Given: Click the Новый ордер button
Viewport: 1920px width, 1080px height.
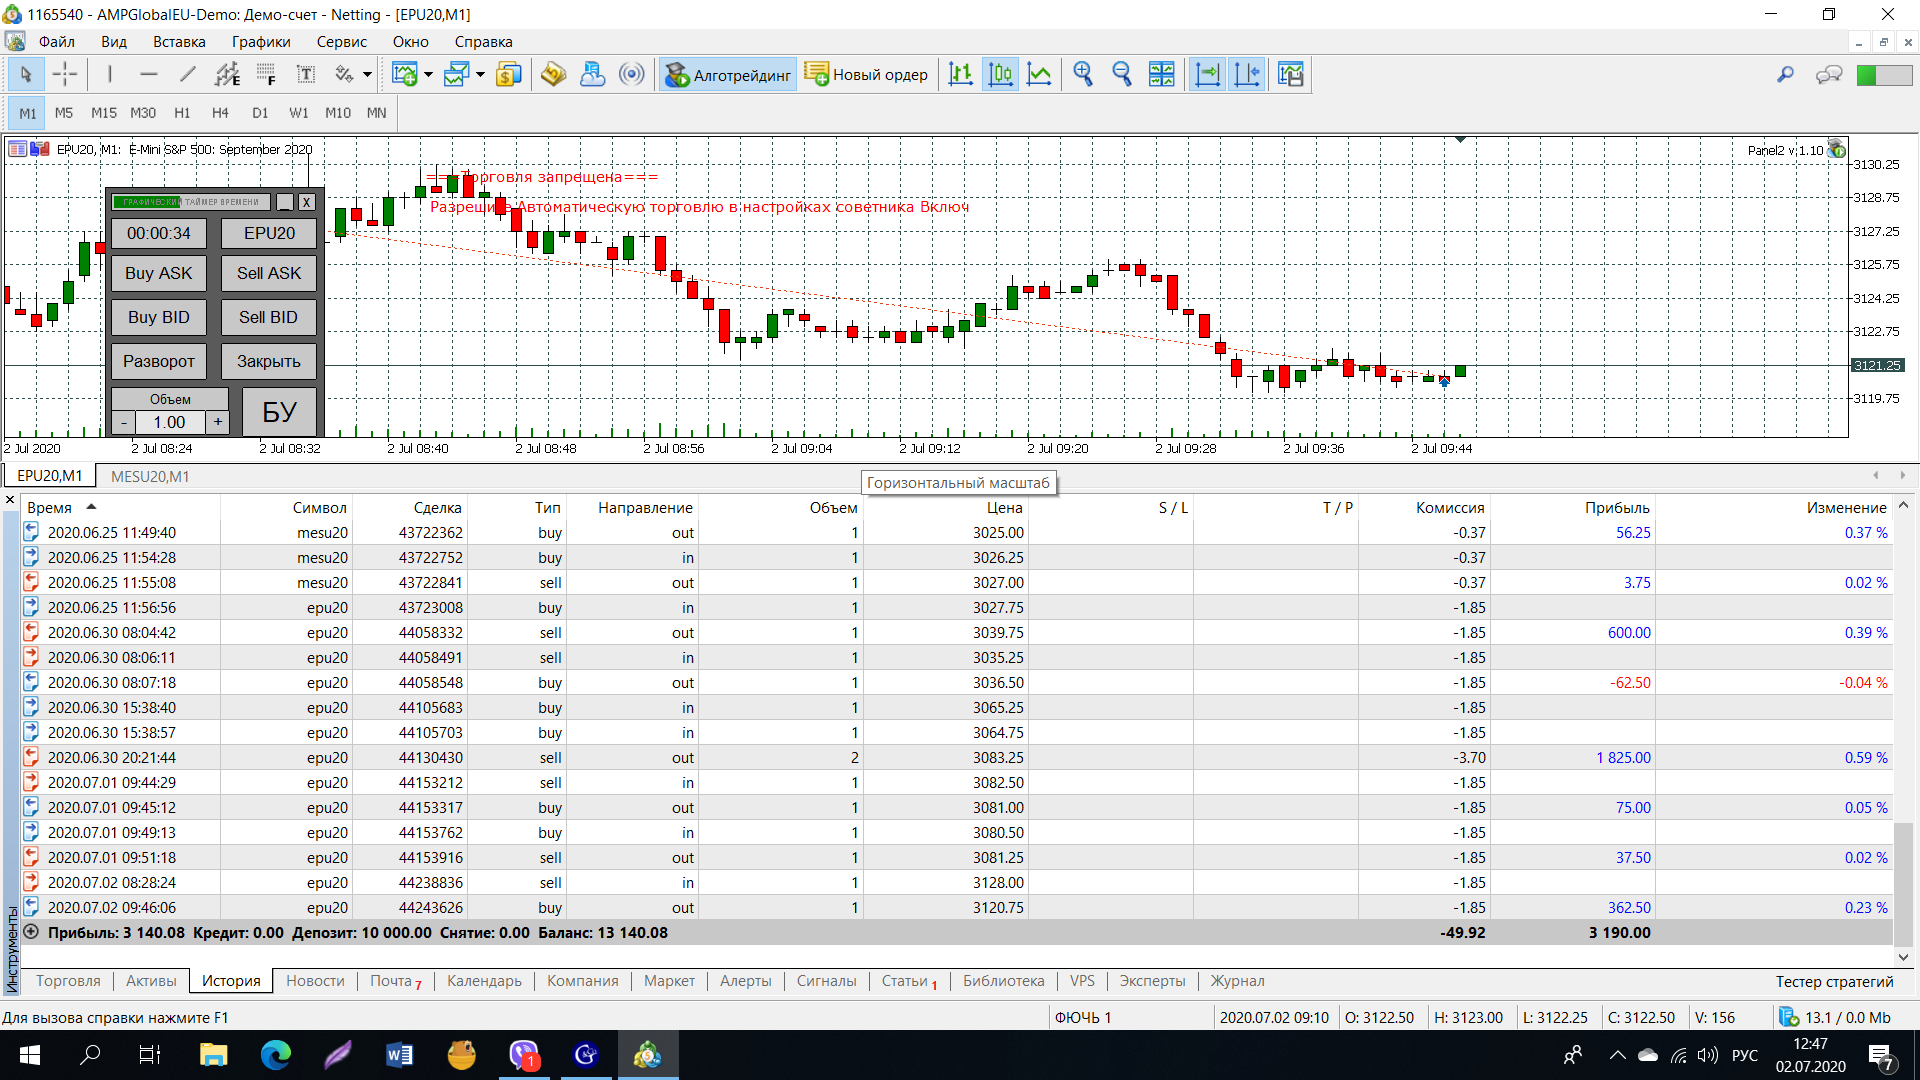Looking at the screenshot, I should tap(867, 74).
